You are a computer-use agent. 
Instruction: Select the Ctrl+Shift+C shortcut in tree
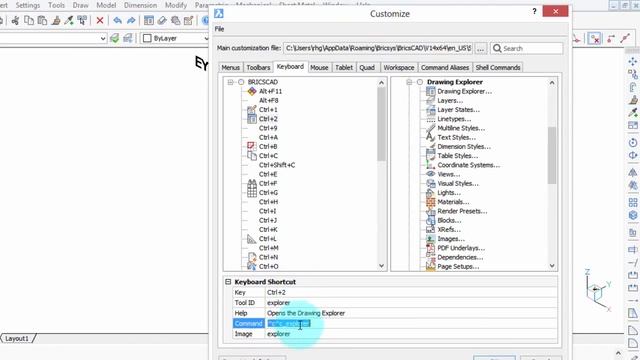click(277, 165)
